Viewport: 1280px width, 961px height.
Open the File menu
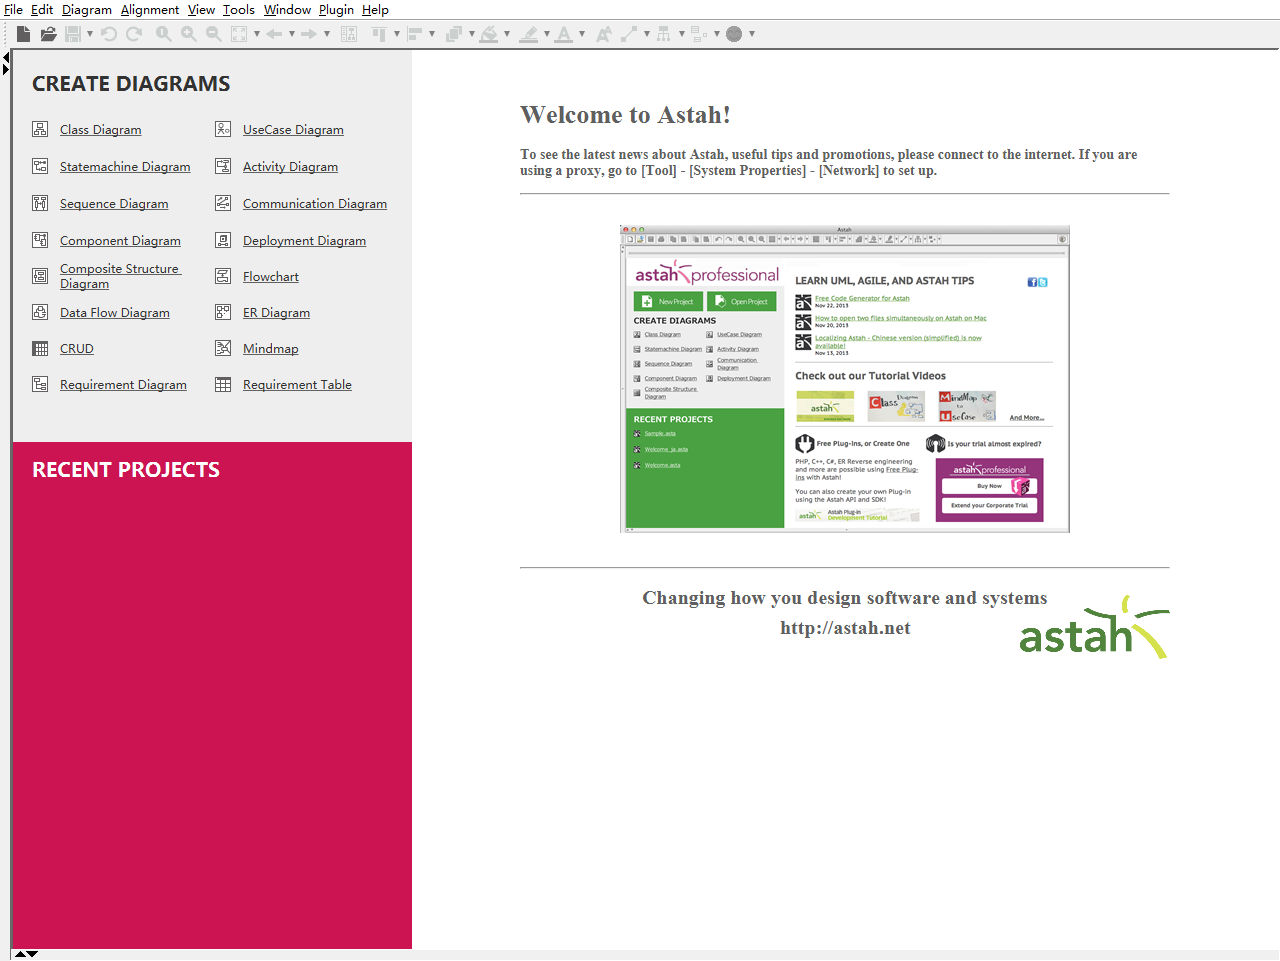click(13, 9)
